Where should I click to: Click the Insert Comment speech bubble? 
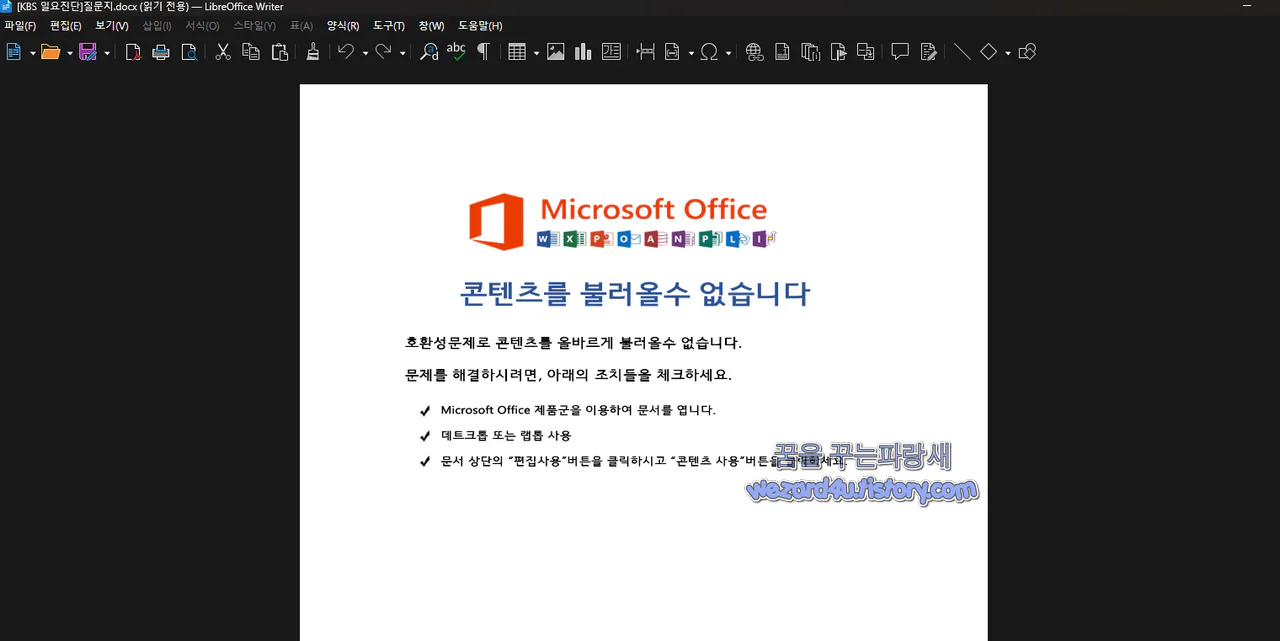[x=900, y=52]
